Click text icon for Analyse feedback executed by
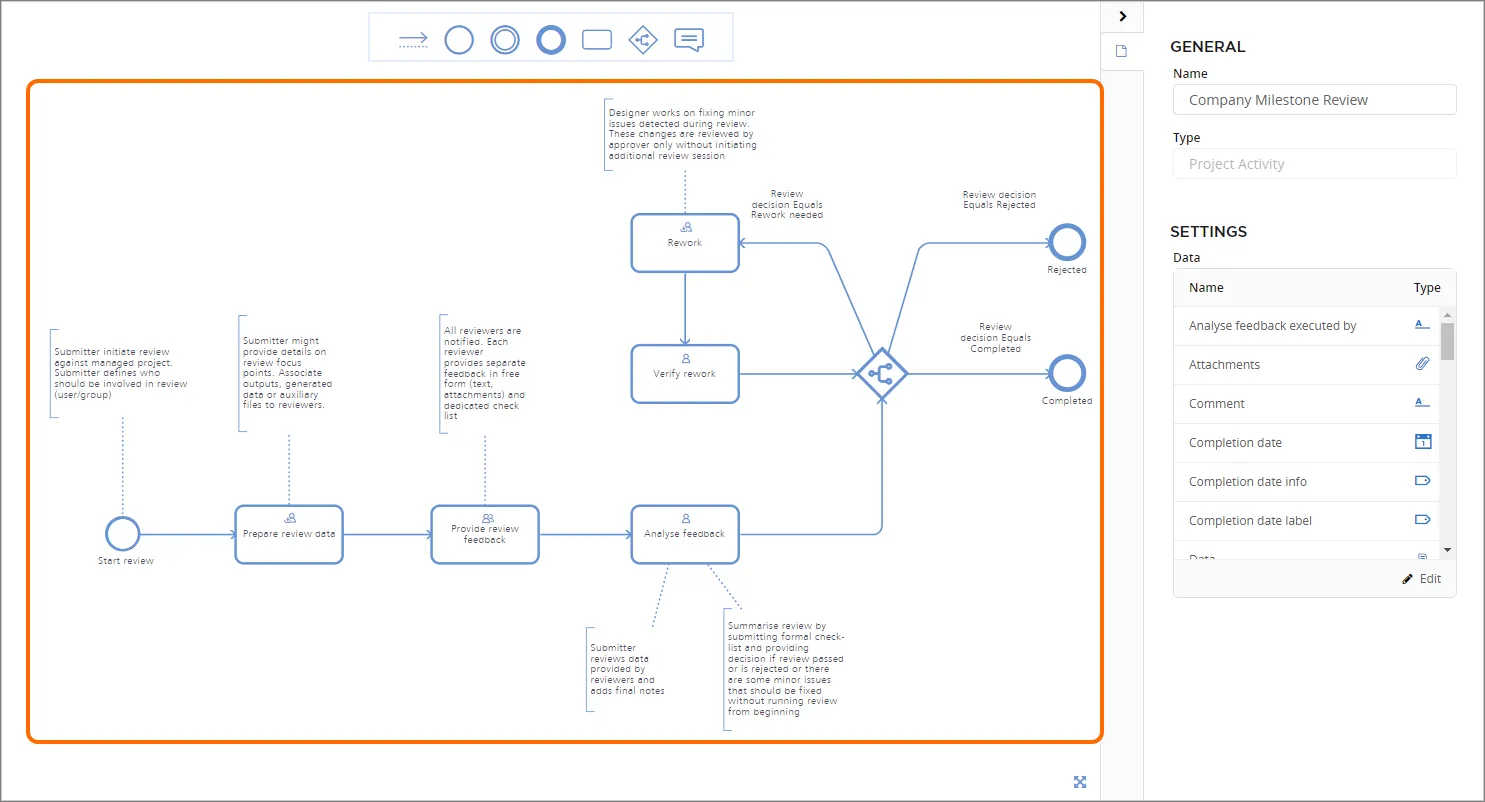The width and height of the screenshot is (1485, 802). point(1423,325)
